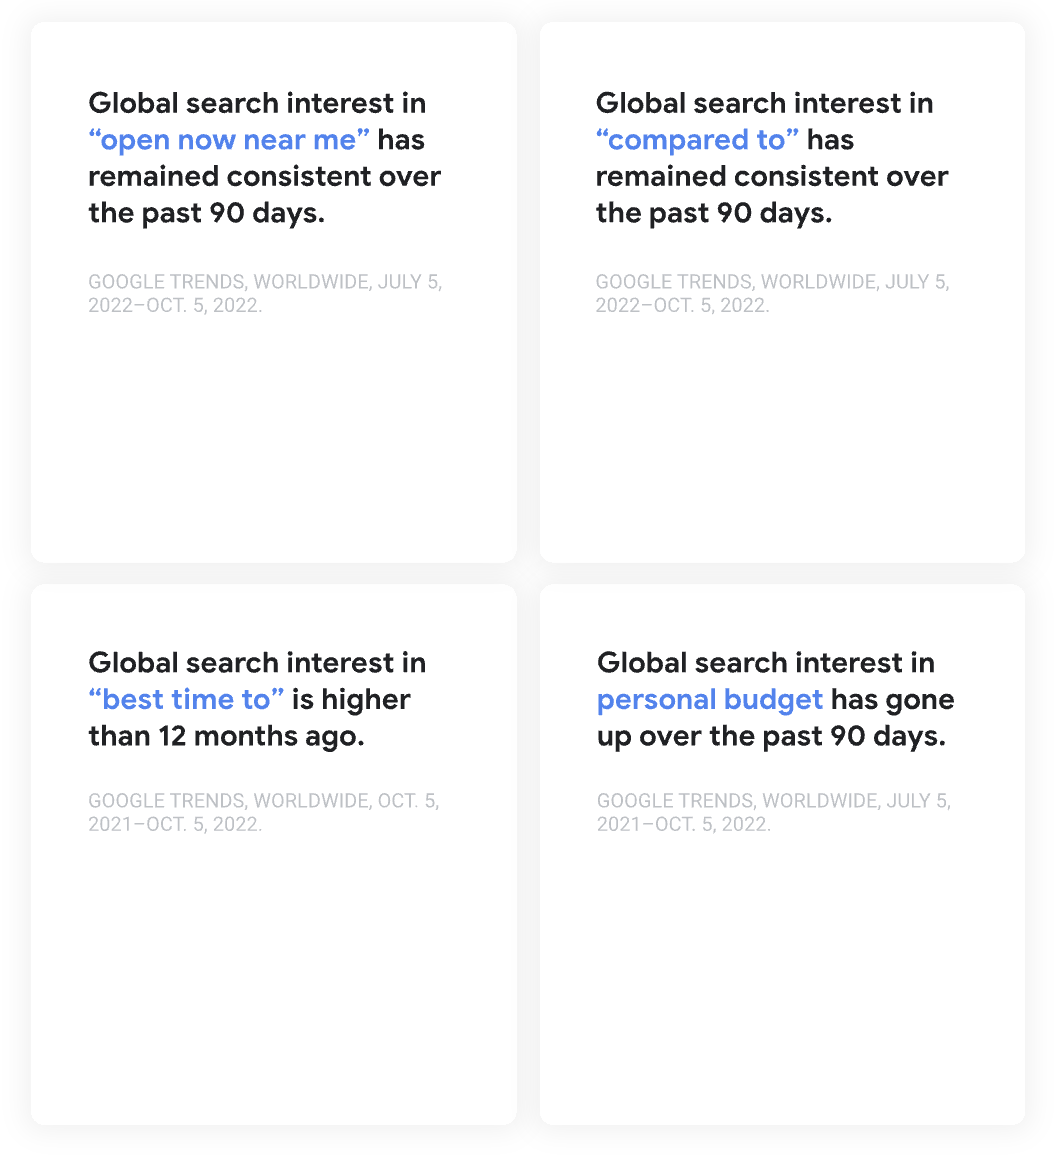Click the "up over the past 90 days." text
The image size is (1062, 1160).
(771, 737)
